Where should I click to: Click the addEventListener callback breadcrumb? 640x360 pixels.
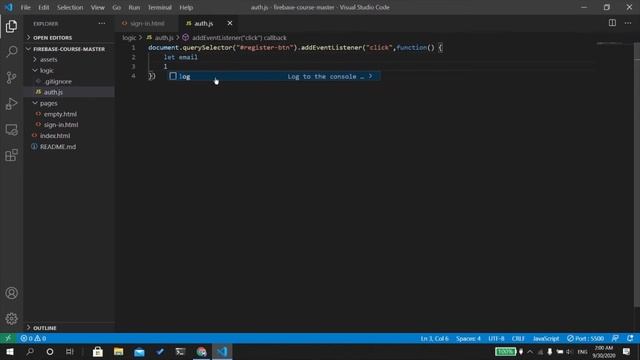click(x=235, y=38)
